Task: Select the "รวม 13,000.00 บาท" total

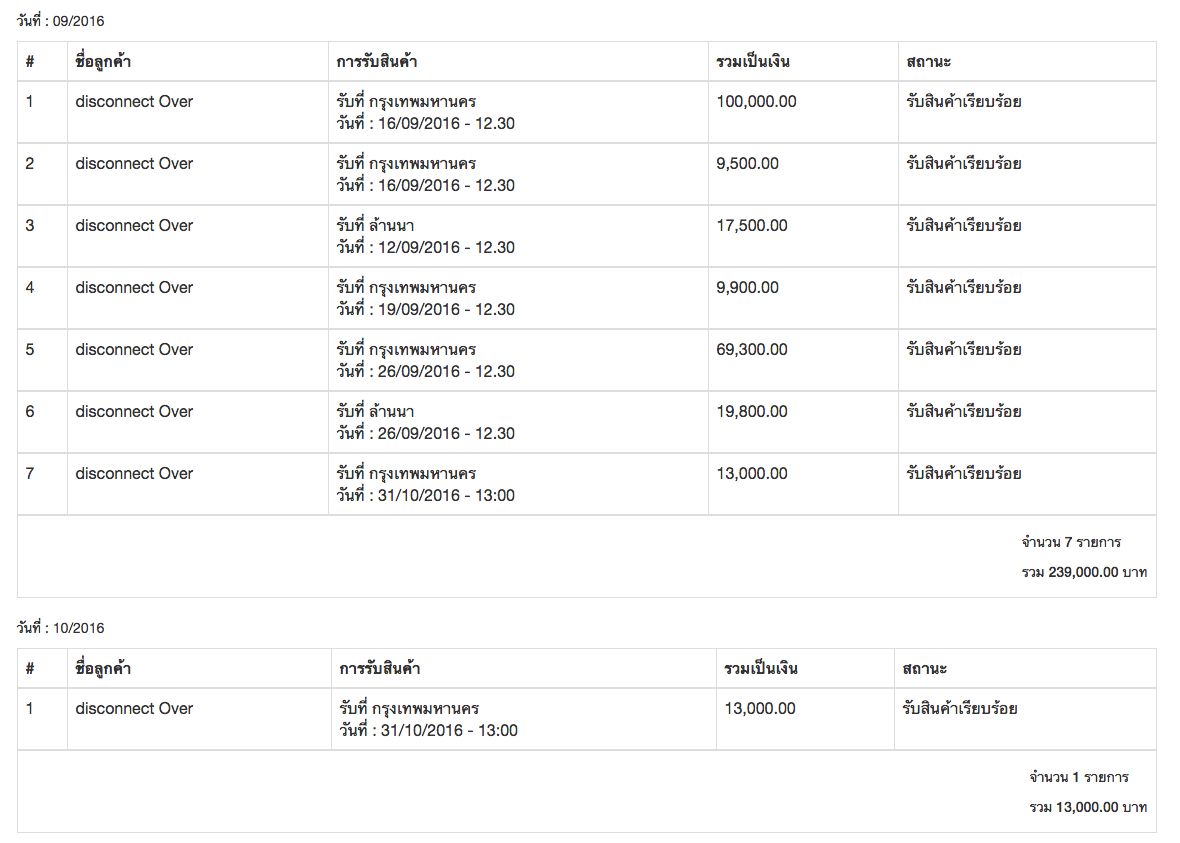Action: click(x=1088, y=807)
